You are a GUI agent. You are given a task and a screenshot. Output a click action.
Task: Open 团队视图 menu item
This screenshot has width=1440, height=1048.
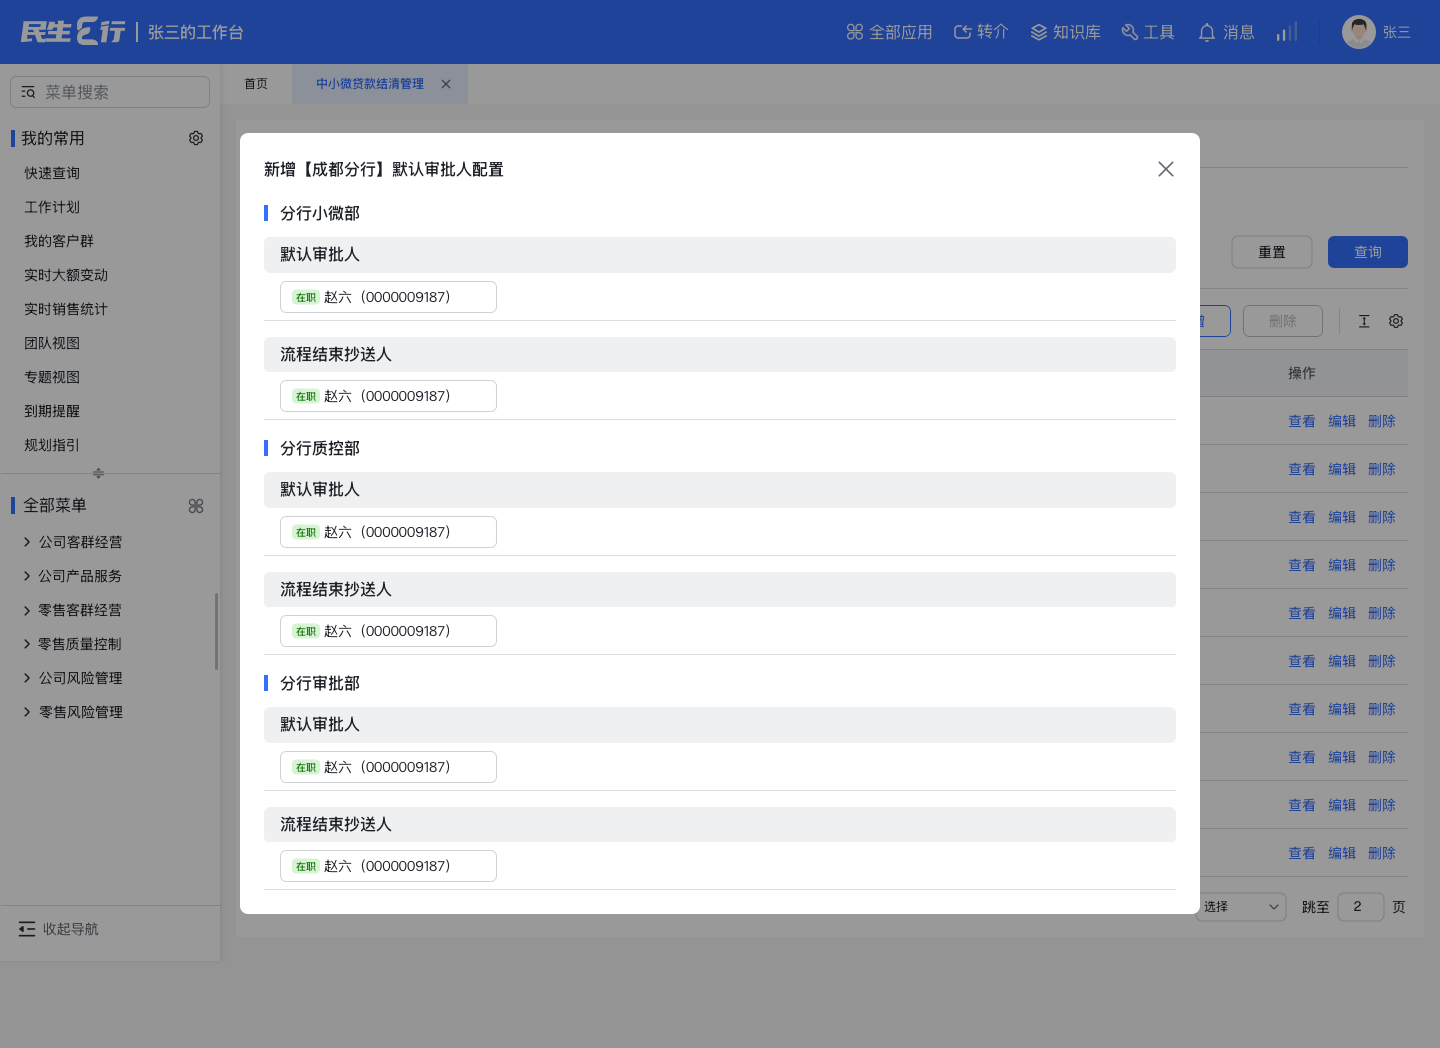coord(52,343)
